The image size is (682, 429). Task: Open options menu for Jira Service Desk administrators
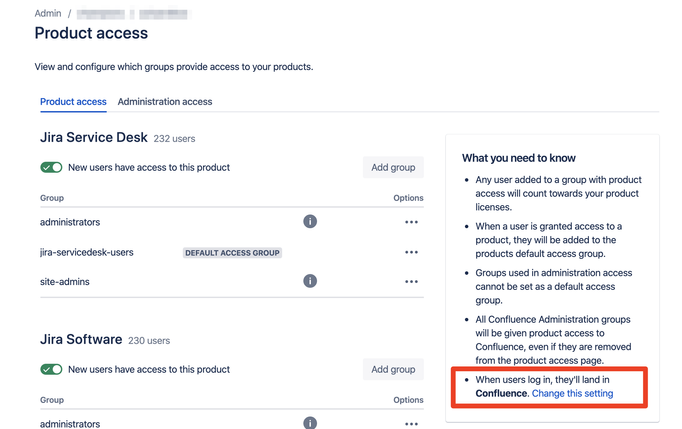coord(411,222)
